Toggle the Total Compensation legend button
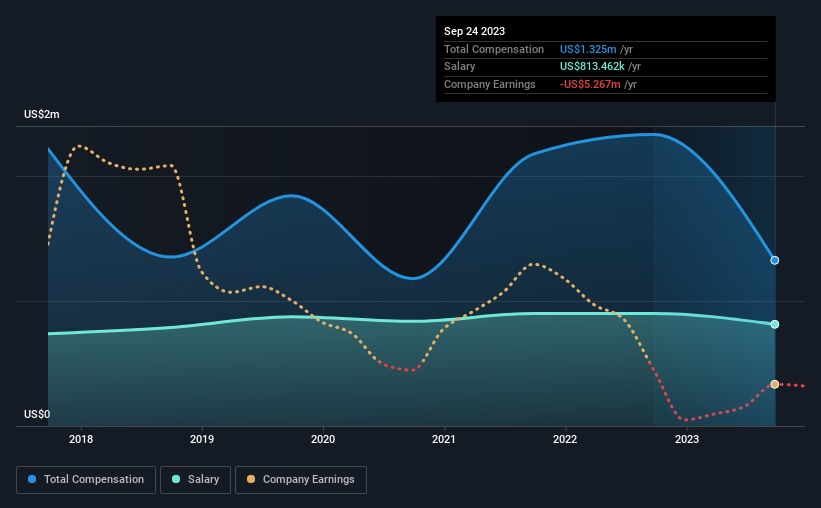 (x=86, y=480)
